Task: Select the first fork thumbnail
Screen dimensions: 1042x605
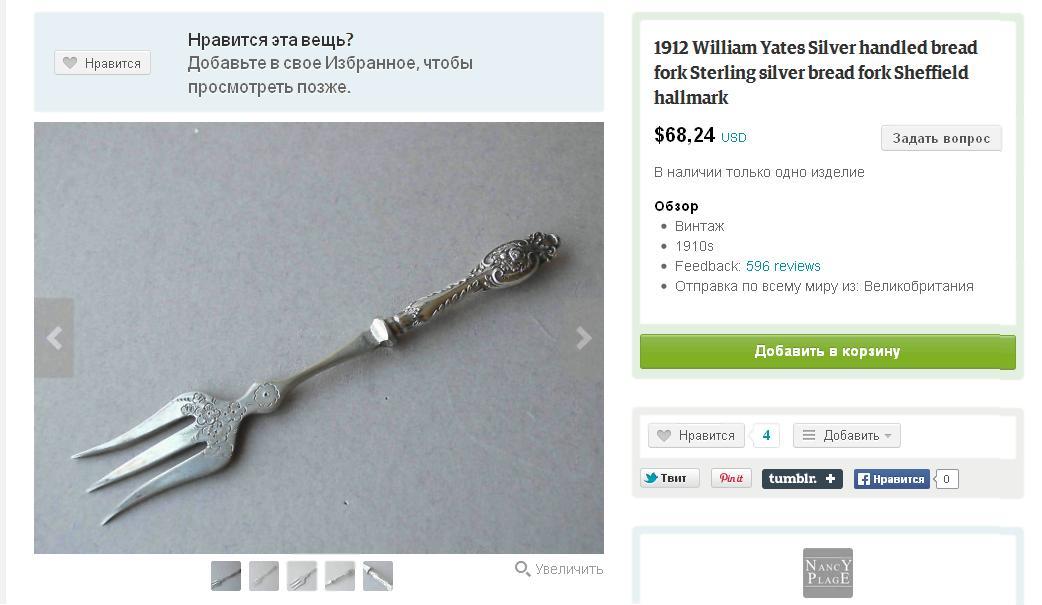Action: click(226, 576)
